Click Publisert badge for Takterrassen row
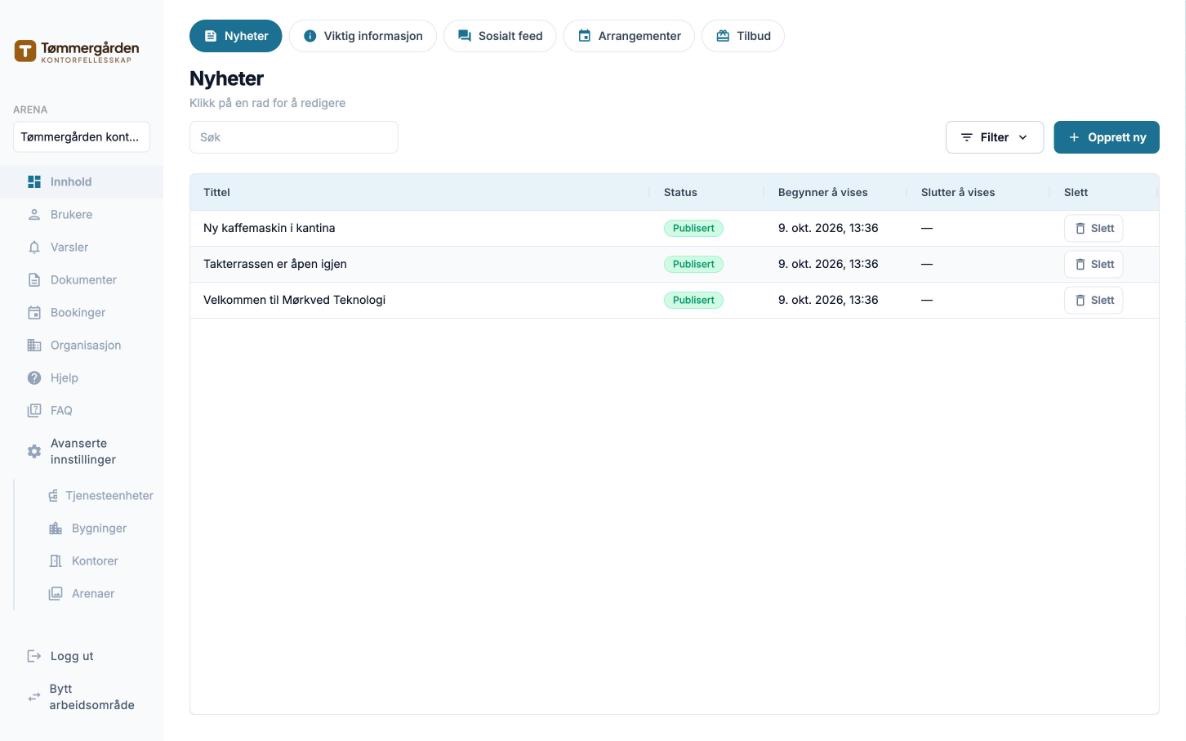Viewport: 1186px width, 741px height. pyautogui.click(x=694, y=265)
